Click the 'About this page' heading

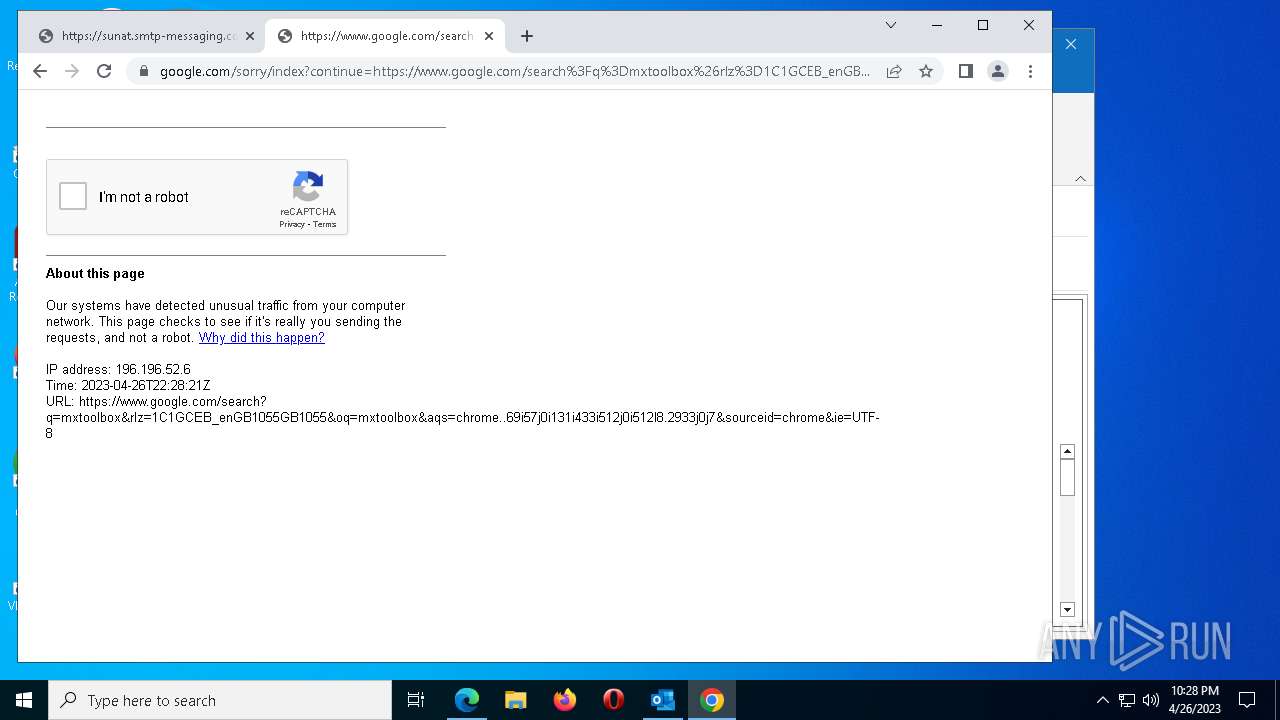tap(95, 274)
